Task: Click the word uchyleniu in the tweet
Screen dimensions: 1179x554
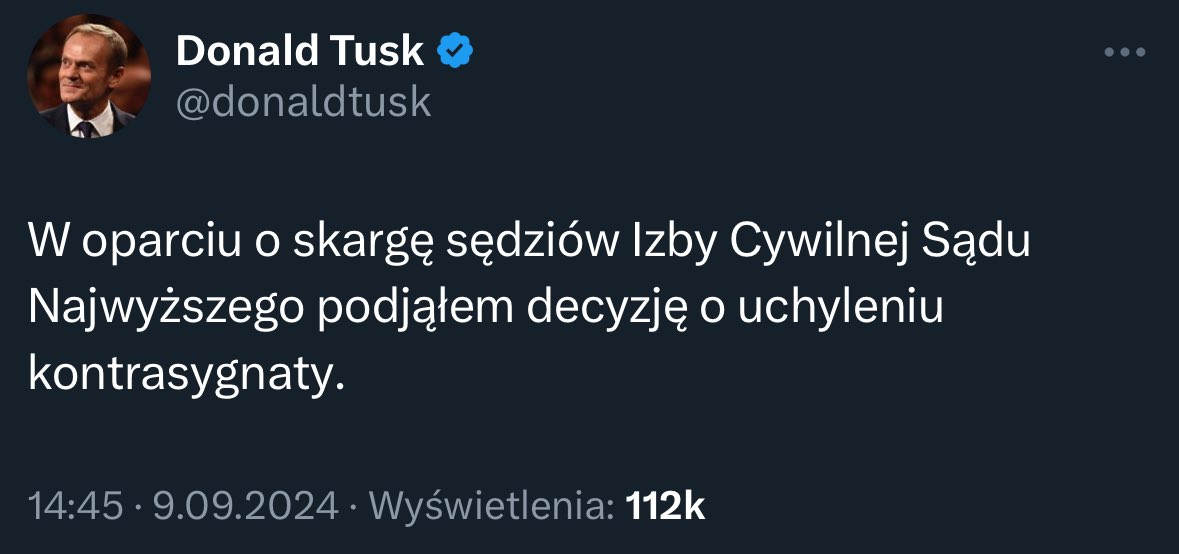Action: click(840, 309)
